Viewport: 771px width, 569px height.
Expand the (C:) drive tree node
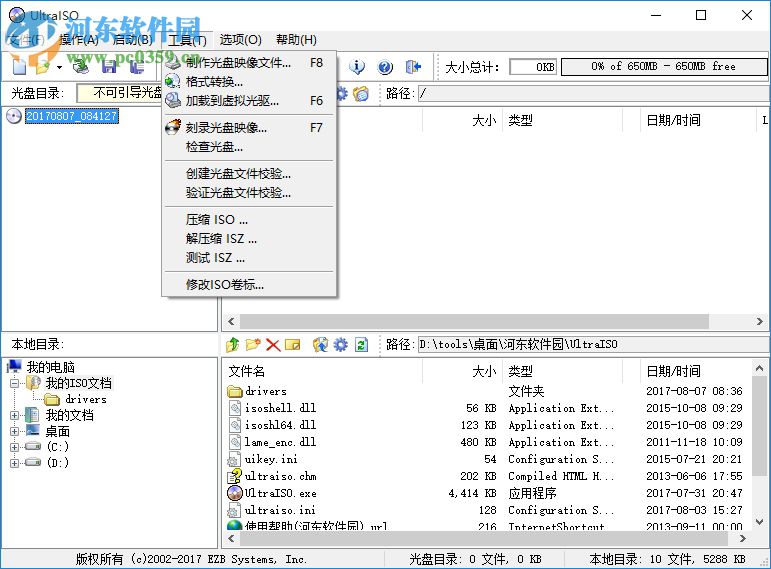tap(14, 447)
